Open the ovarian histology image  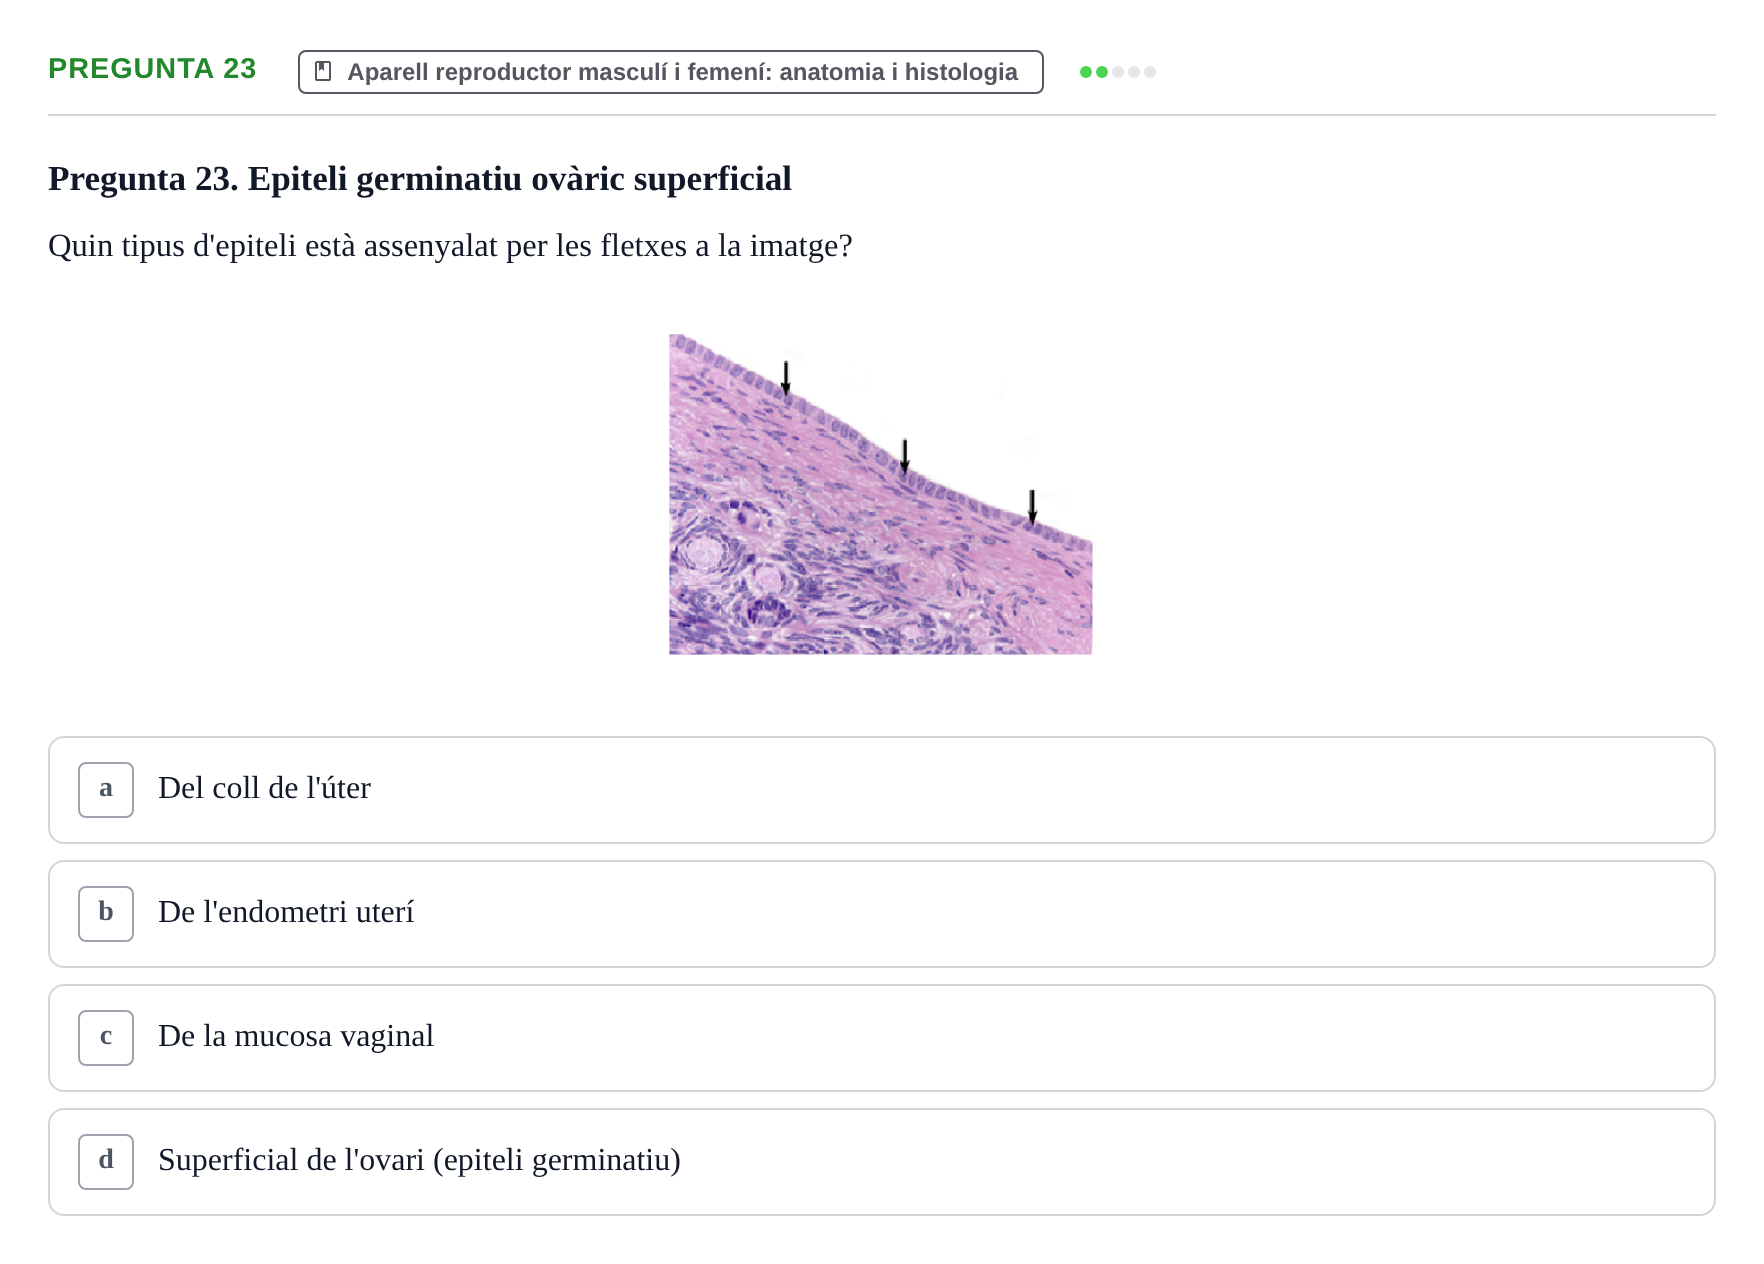(881, 494)
